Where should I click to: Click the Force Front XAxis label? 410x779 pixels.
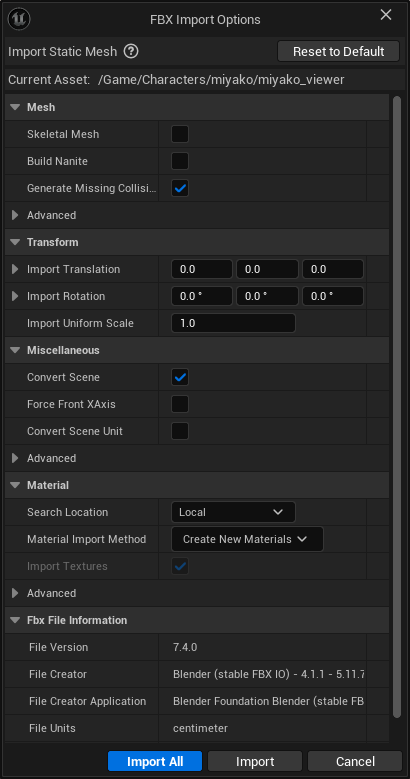(71, 404)
